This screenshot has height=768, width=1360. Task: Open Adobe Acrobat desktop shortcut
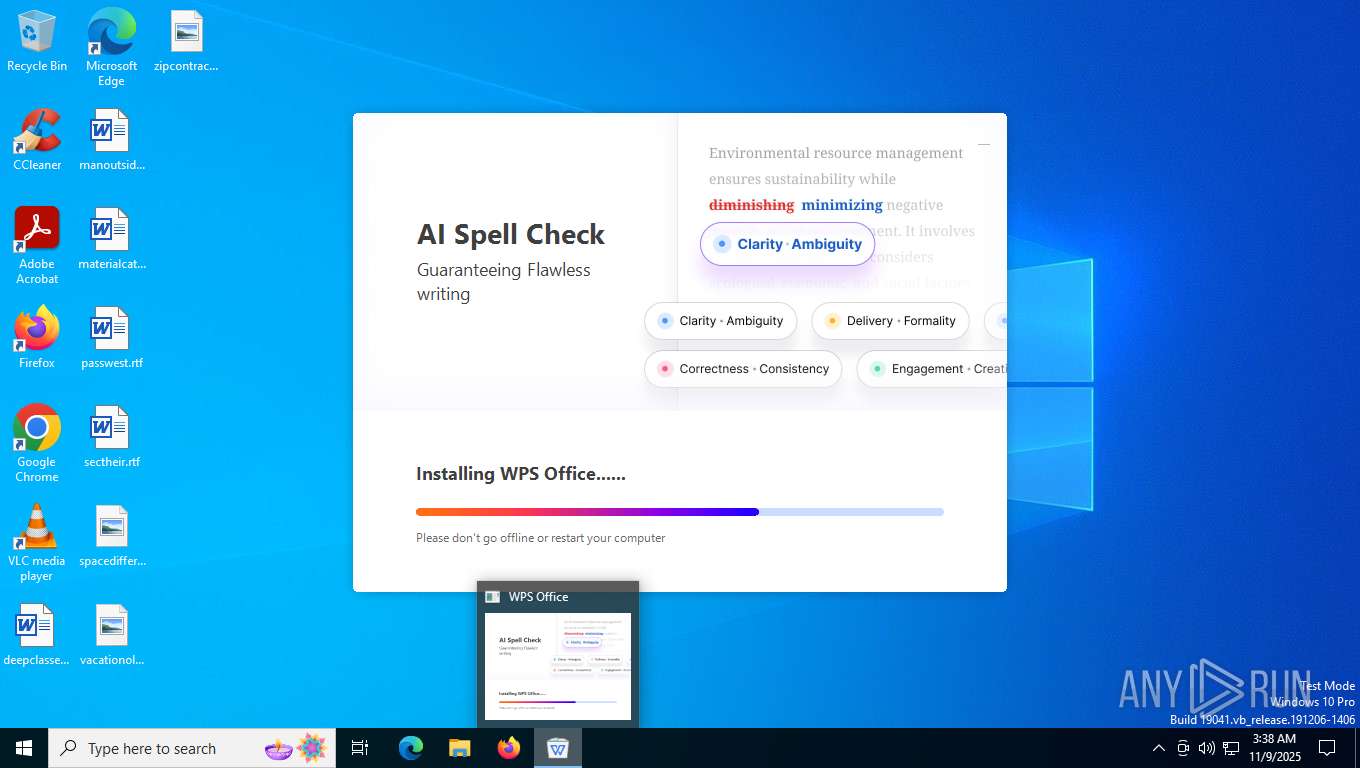click(x=37, y=246)
